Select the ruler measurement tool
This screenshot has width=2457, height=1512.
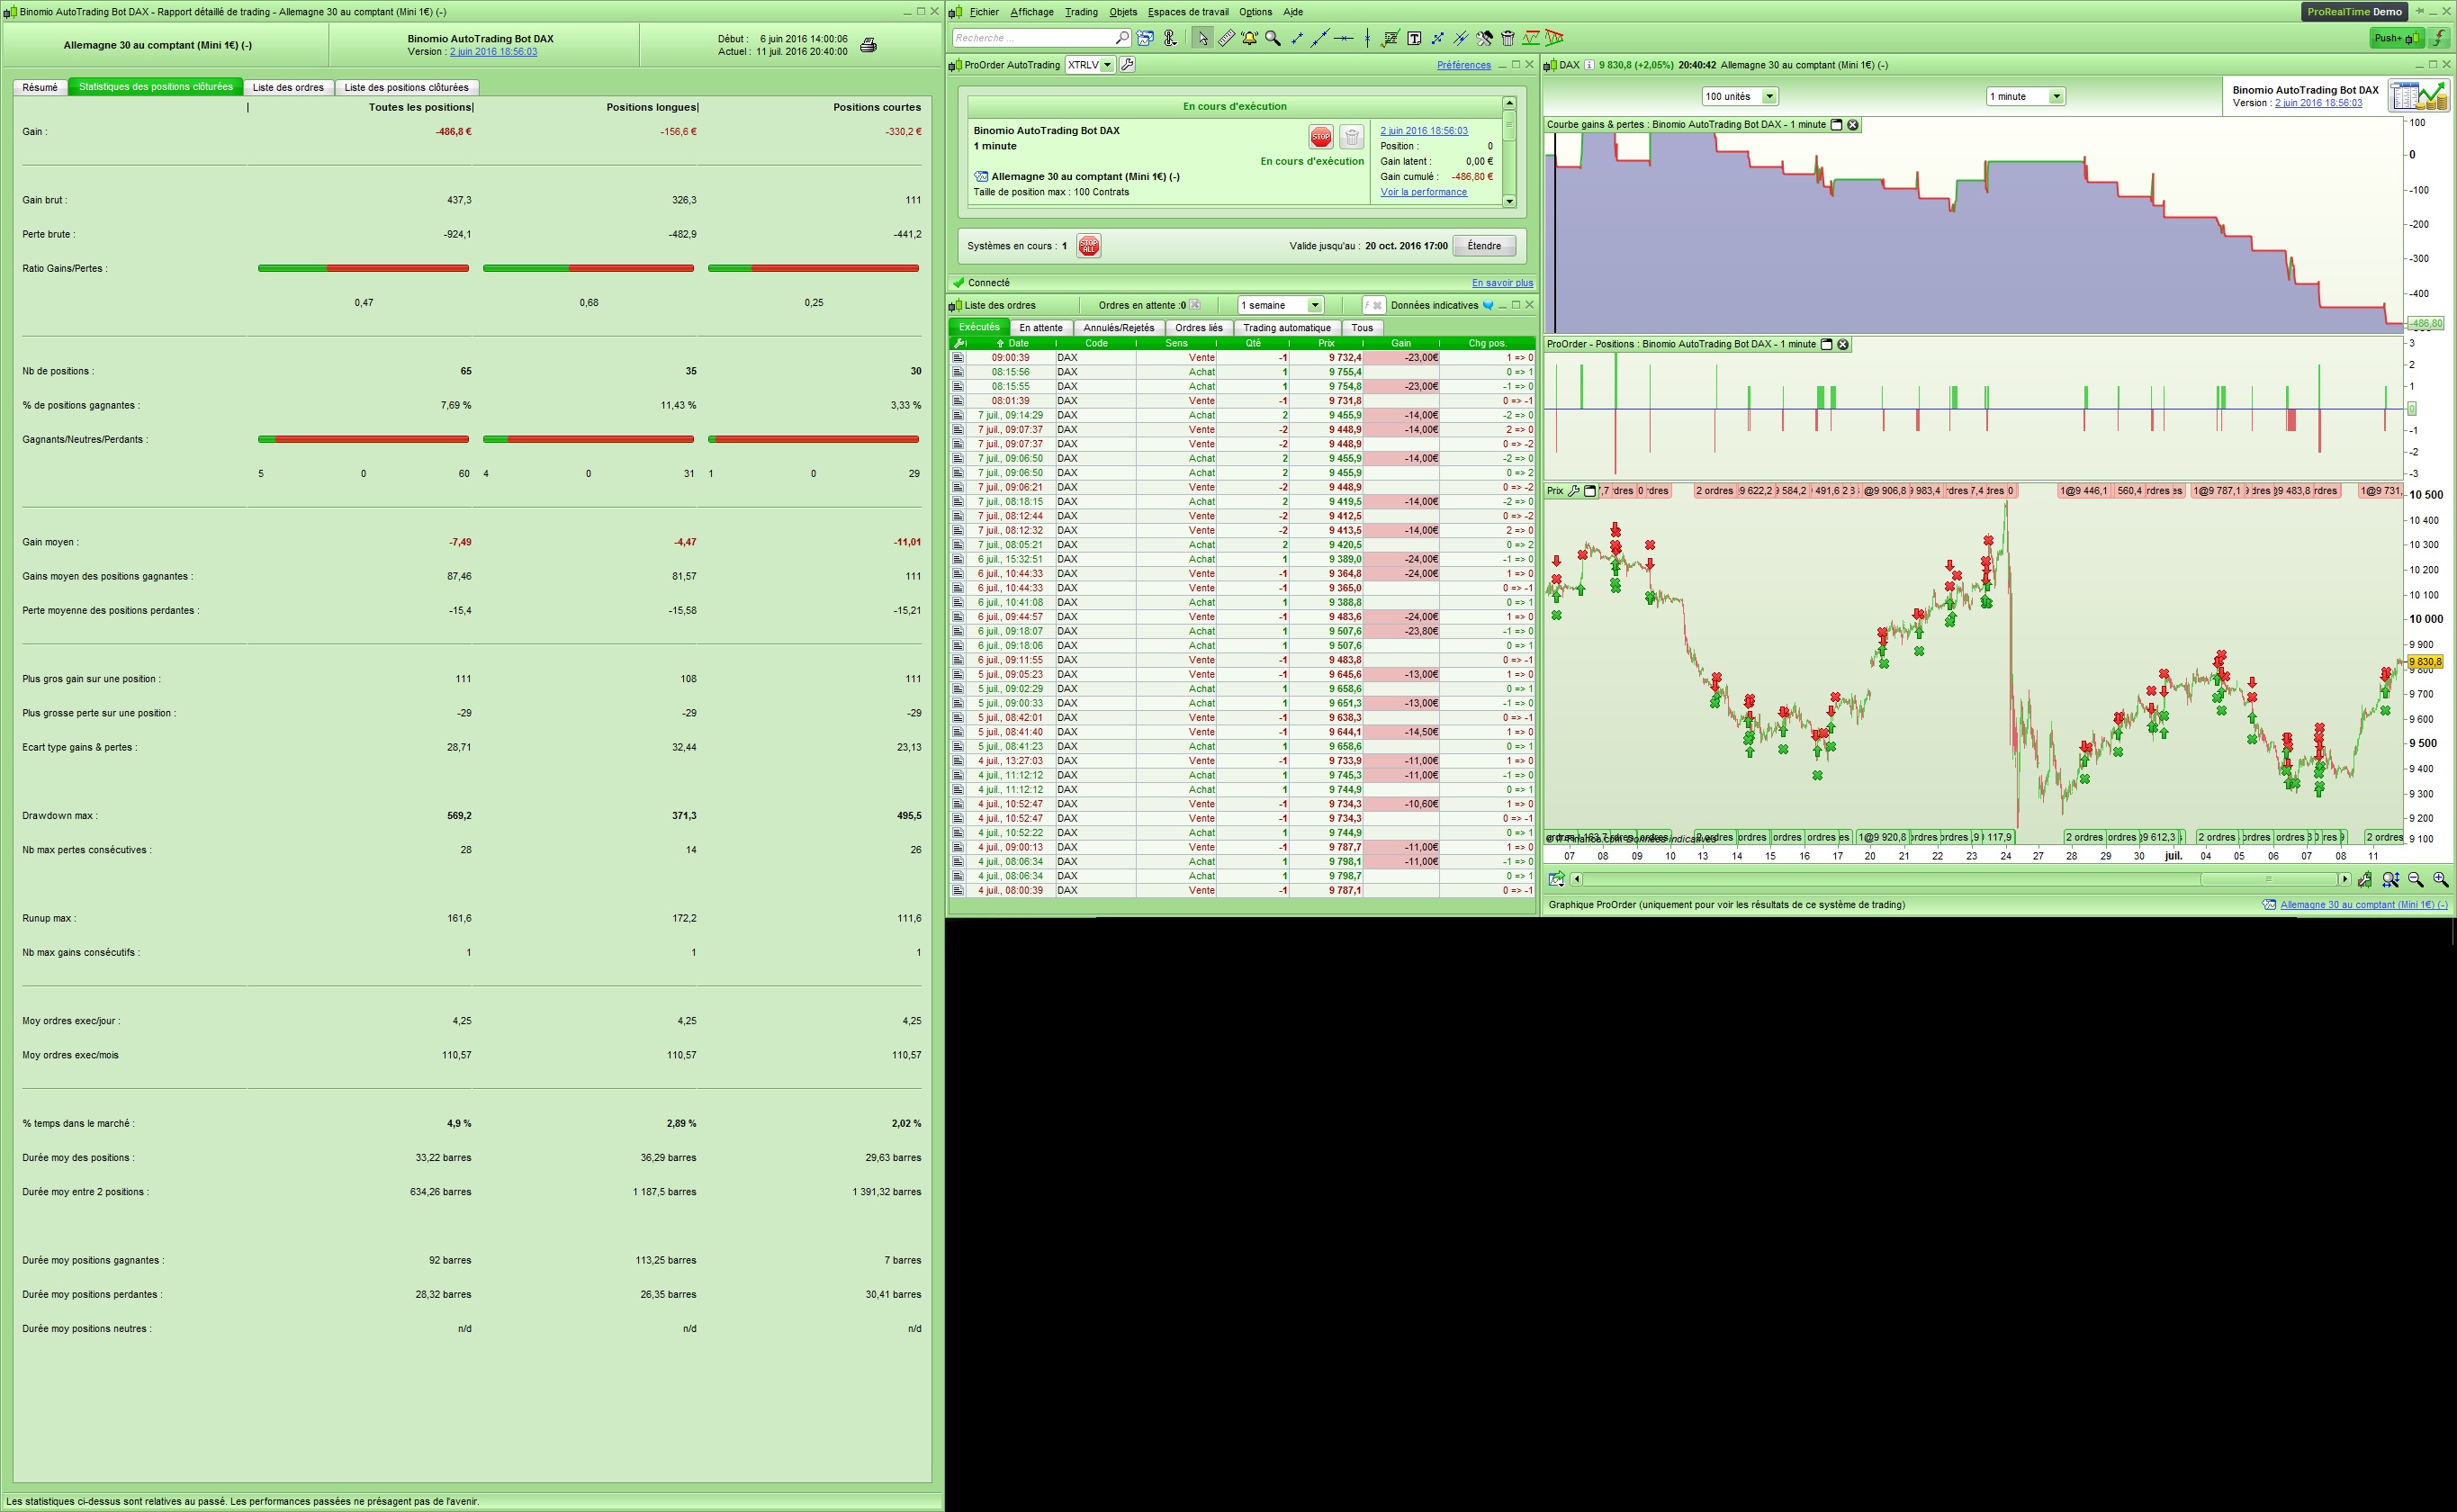[x=1226, y=38]
